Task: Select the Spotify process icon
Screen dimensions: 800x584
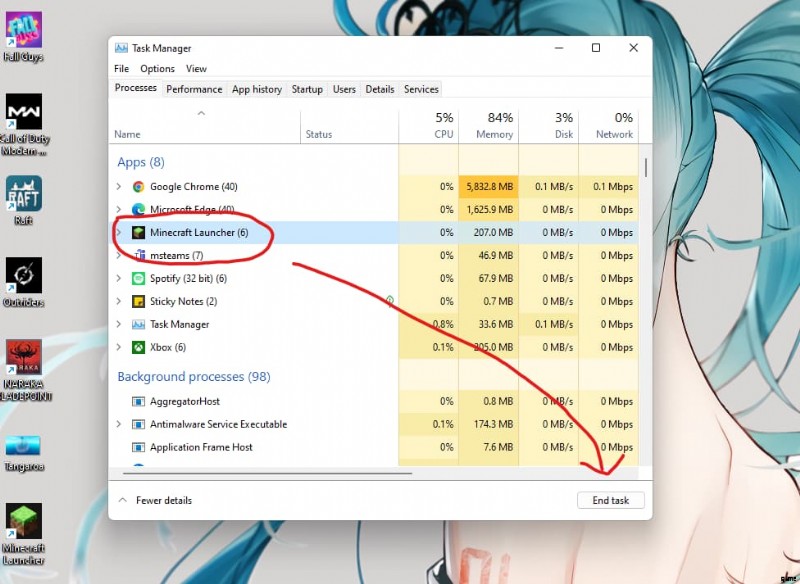Action: click(x=139, y=279)
